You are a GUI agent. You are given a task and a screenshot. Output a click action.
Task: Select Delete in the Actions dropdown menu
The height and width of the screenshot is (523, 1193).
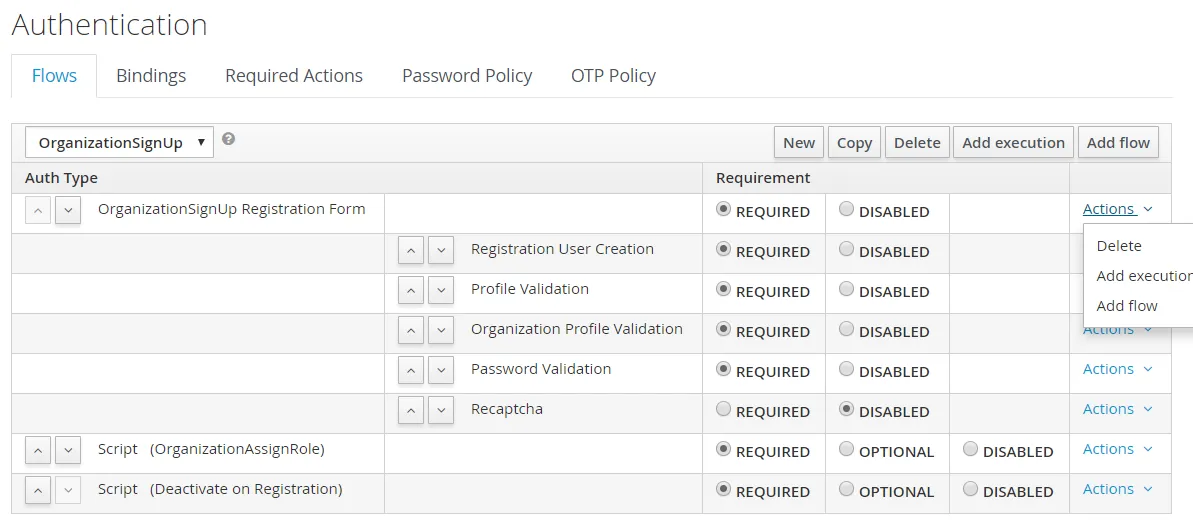click(x=1119, y=246)
